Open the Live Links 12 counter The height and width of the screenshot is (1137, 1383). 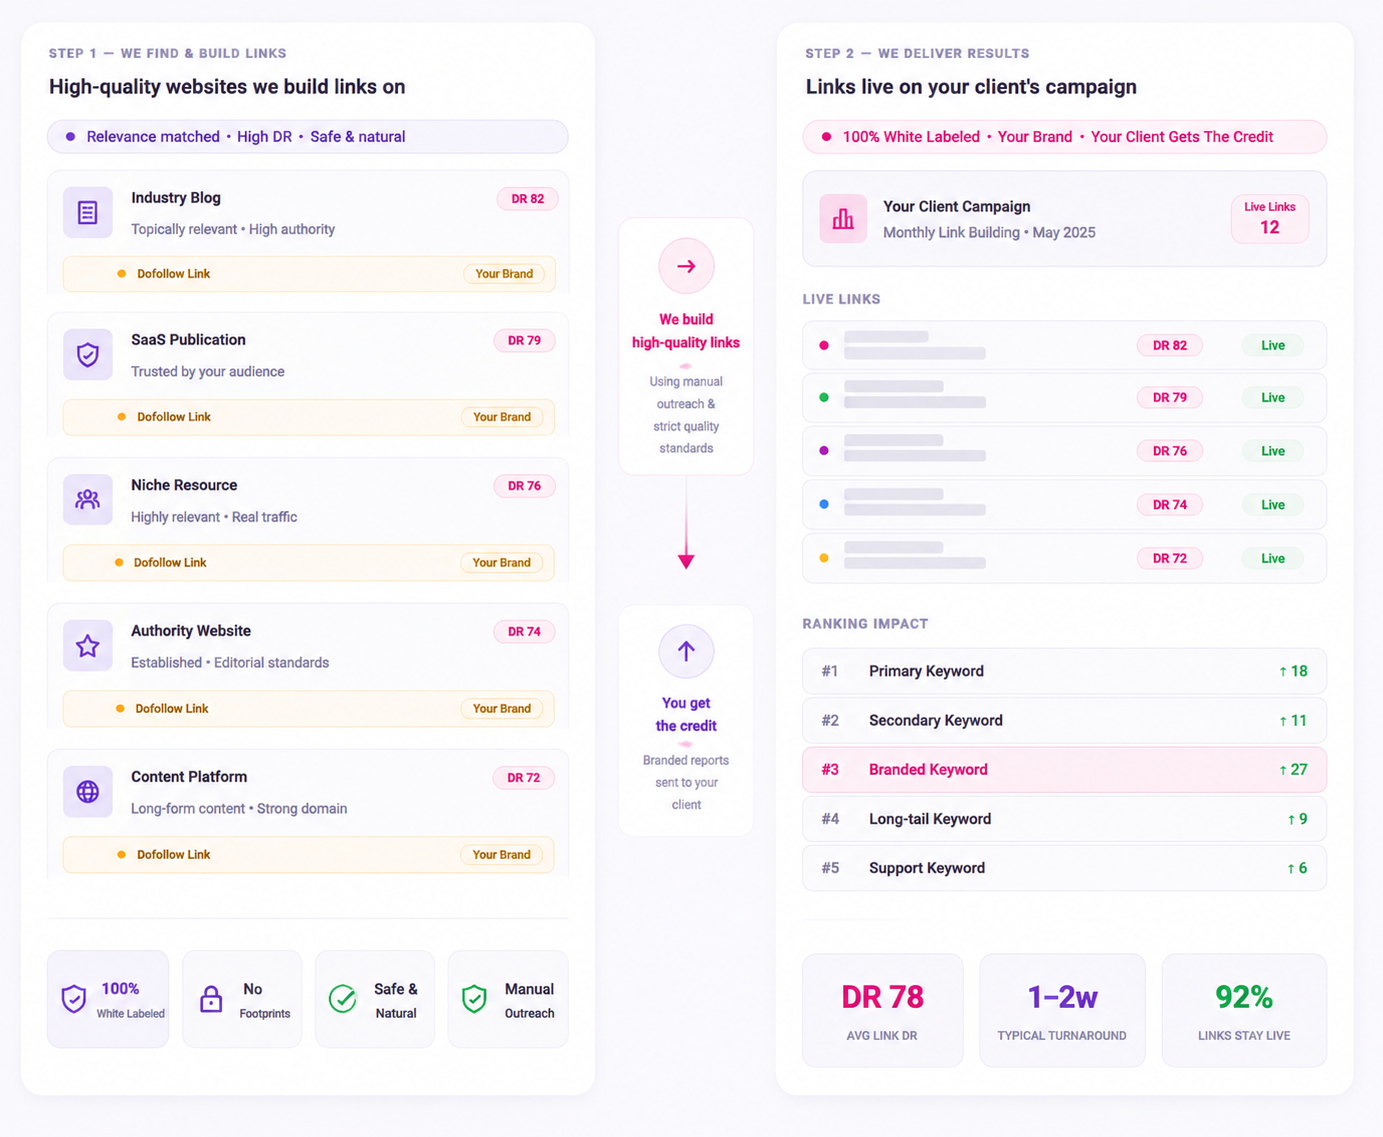(1270, 218)
